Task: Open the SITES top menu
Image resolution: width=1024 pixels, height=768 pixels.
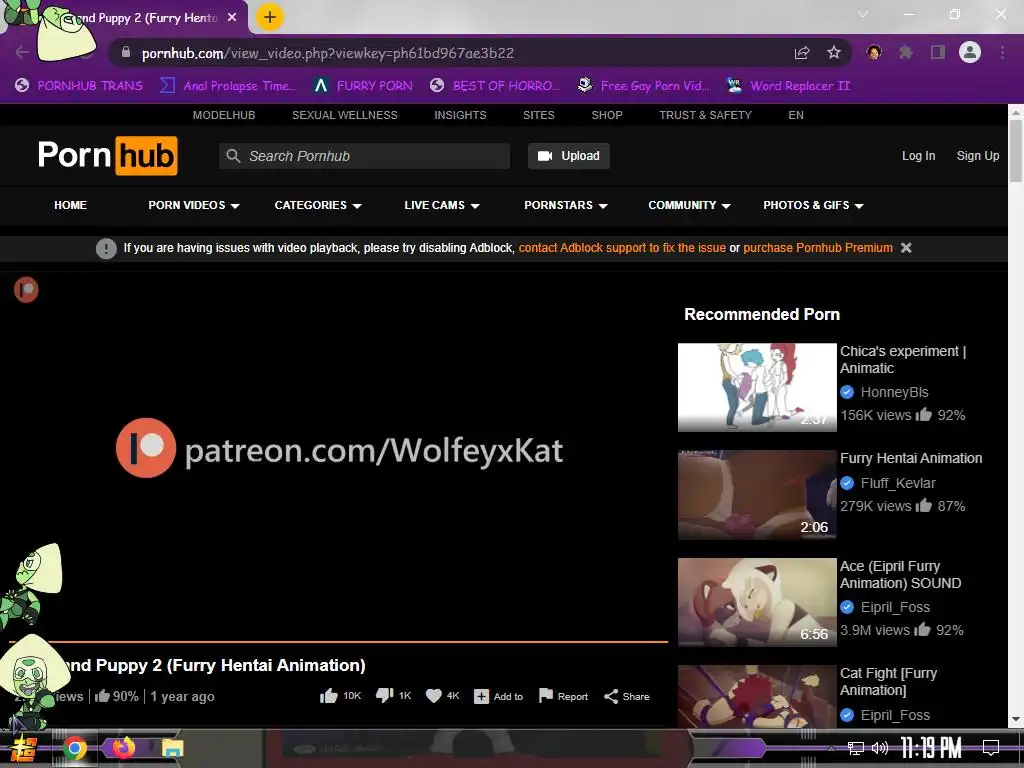Action: 539,115
